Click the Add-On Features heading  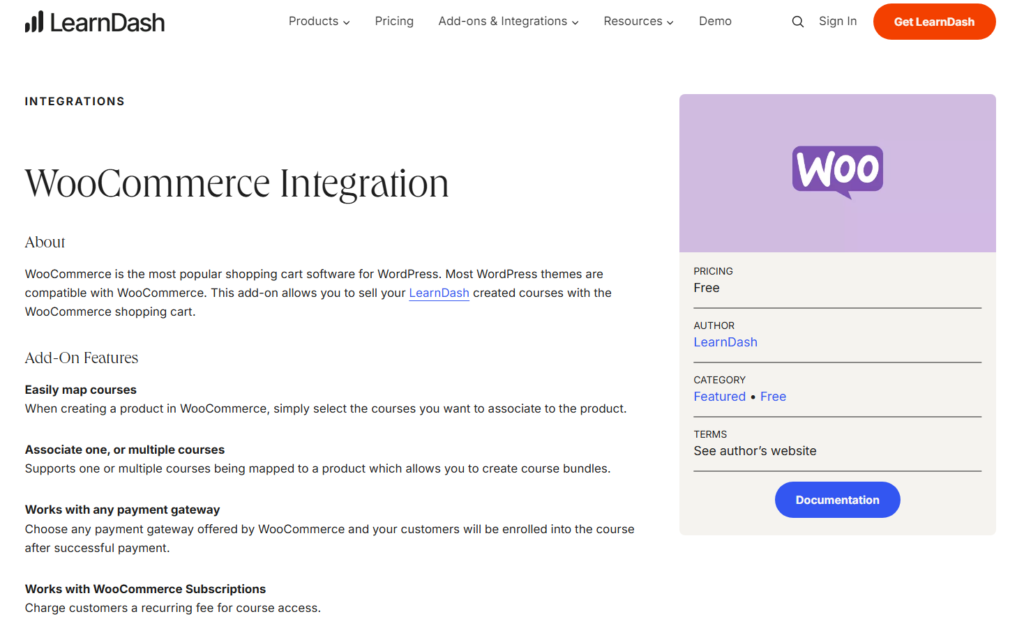click(81, 358)
